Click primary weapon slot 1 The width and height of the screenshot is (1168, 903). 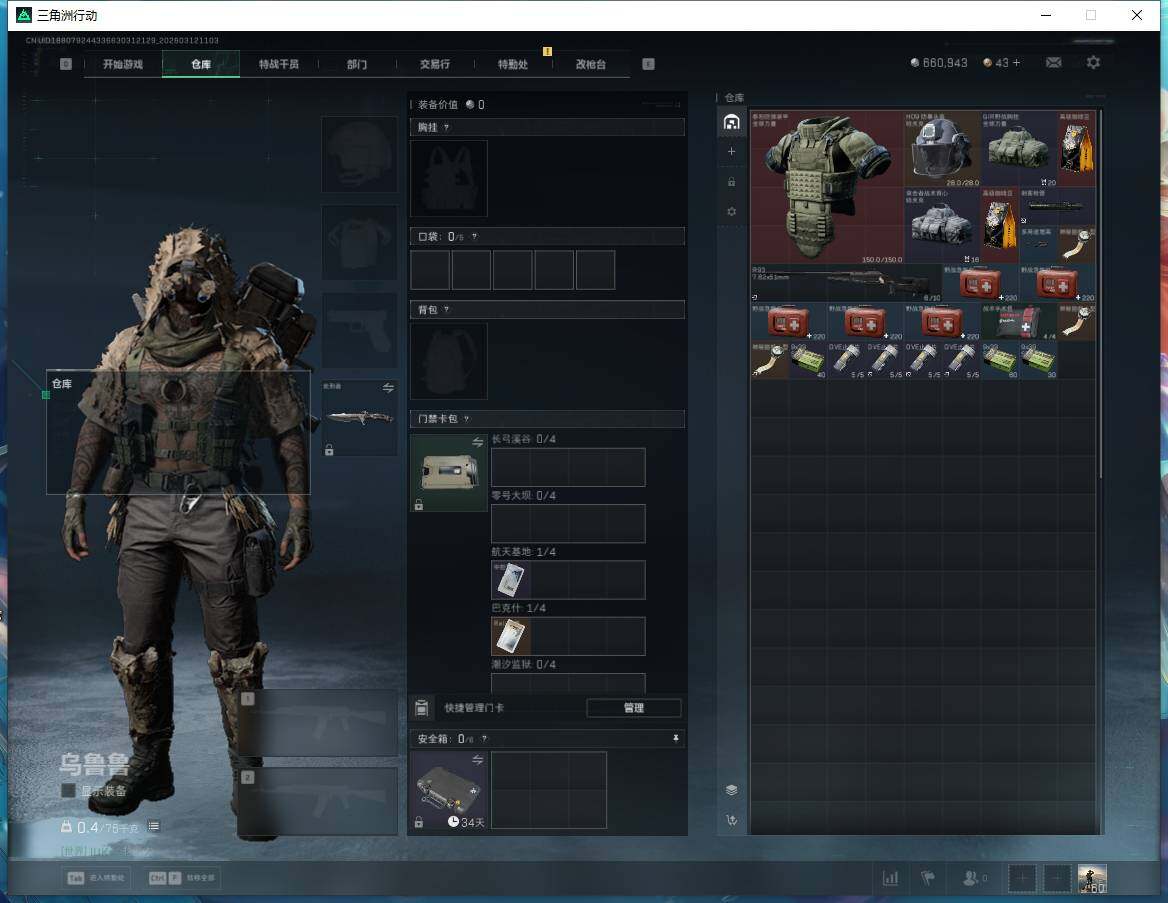[x=318, y=723]
